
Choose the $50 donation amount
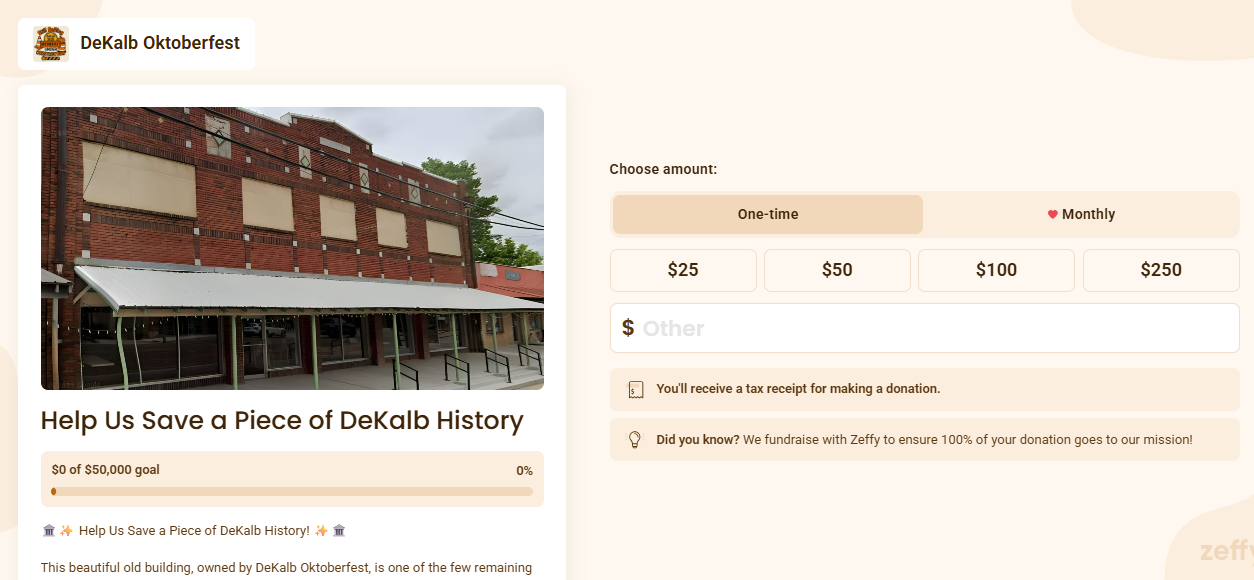click(x=837, y=270)
